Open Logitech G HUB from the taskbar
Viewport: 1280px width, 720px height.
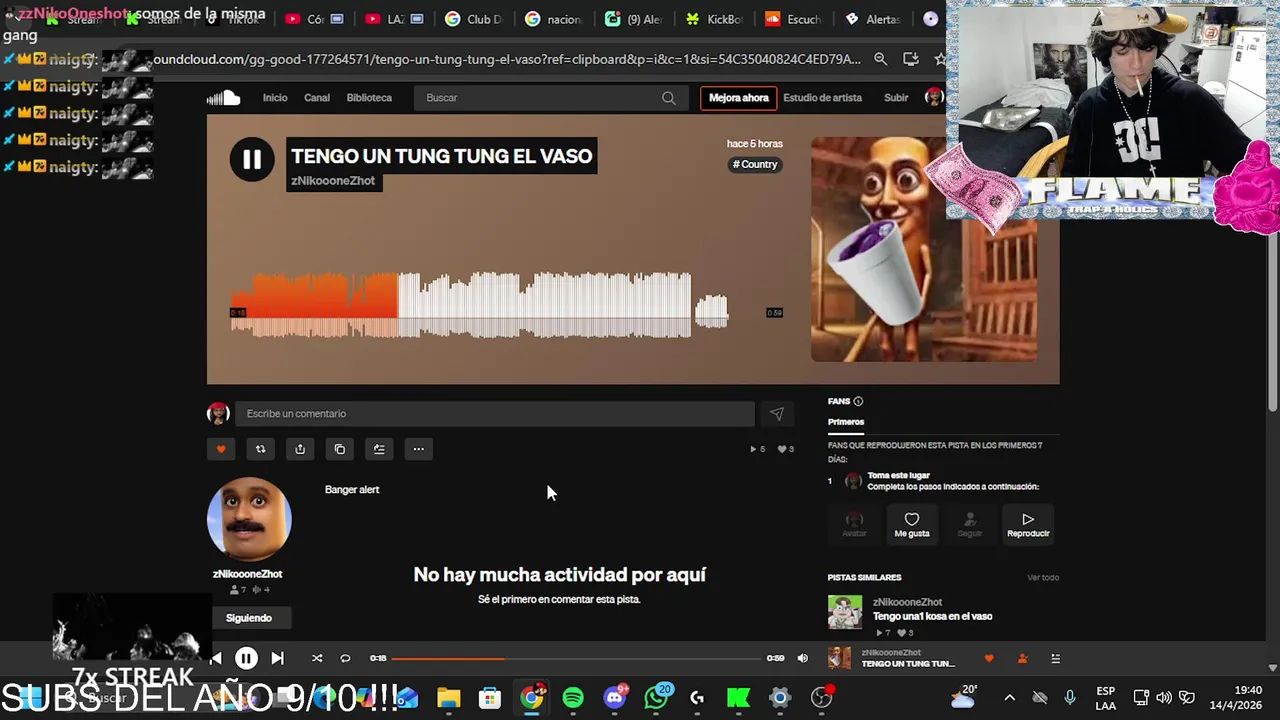pos(697,697)
